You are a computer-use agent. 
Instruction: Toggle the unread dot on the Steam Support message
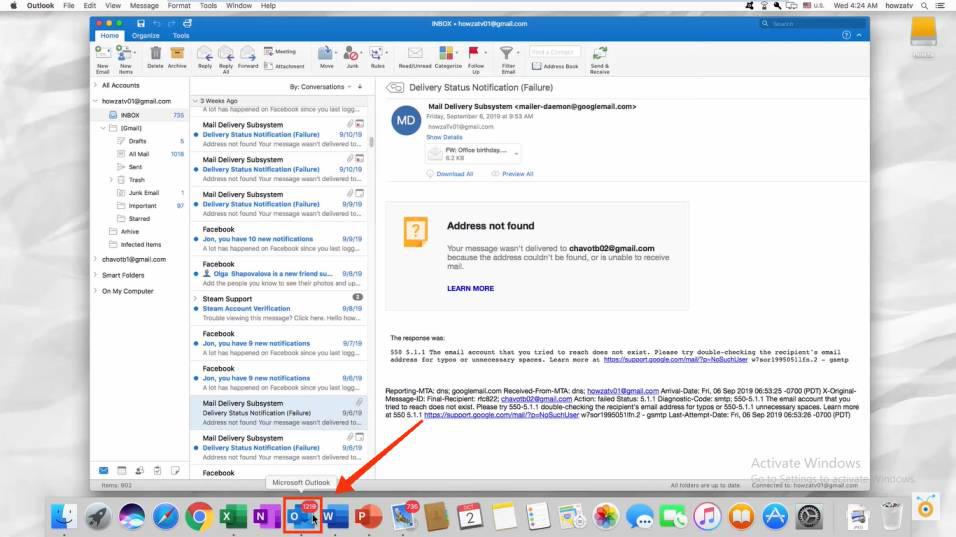click(196, 308)
